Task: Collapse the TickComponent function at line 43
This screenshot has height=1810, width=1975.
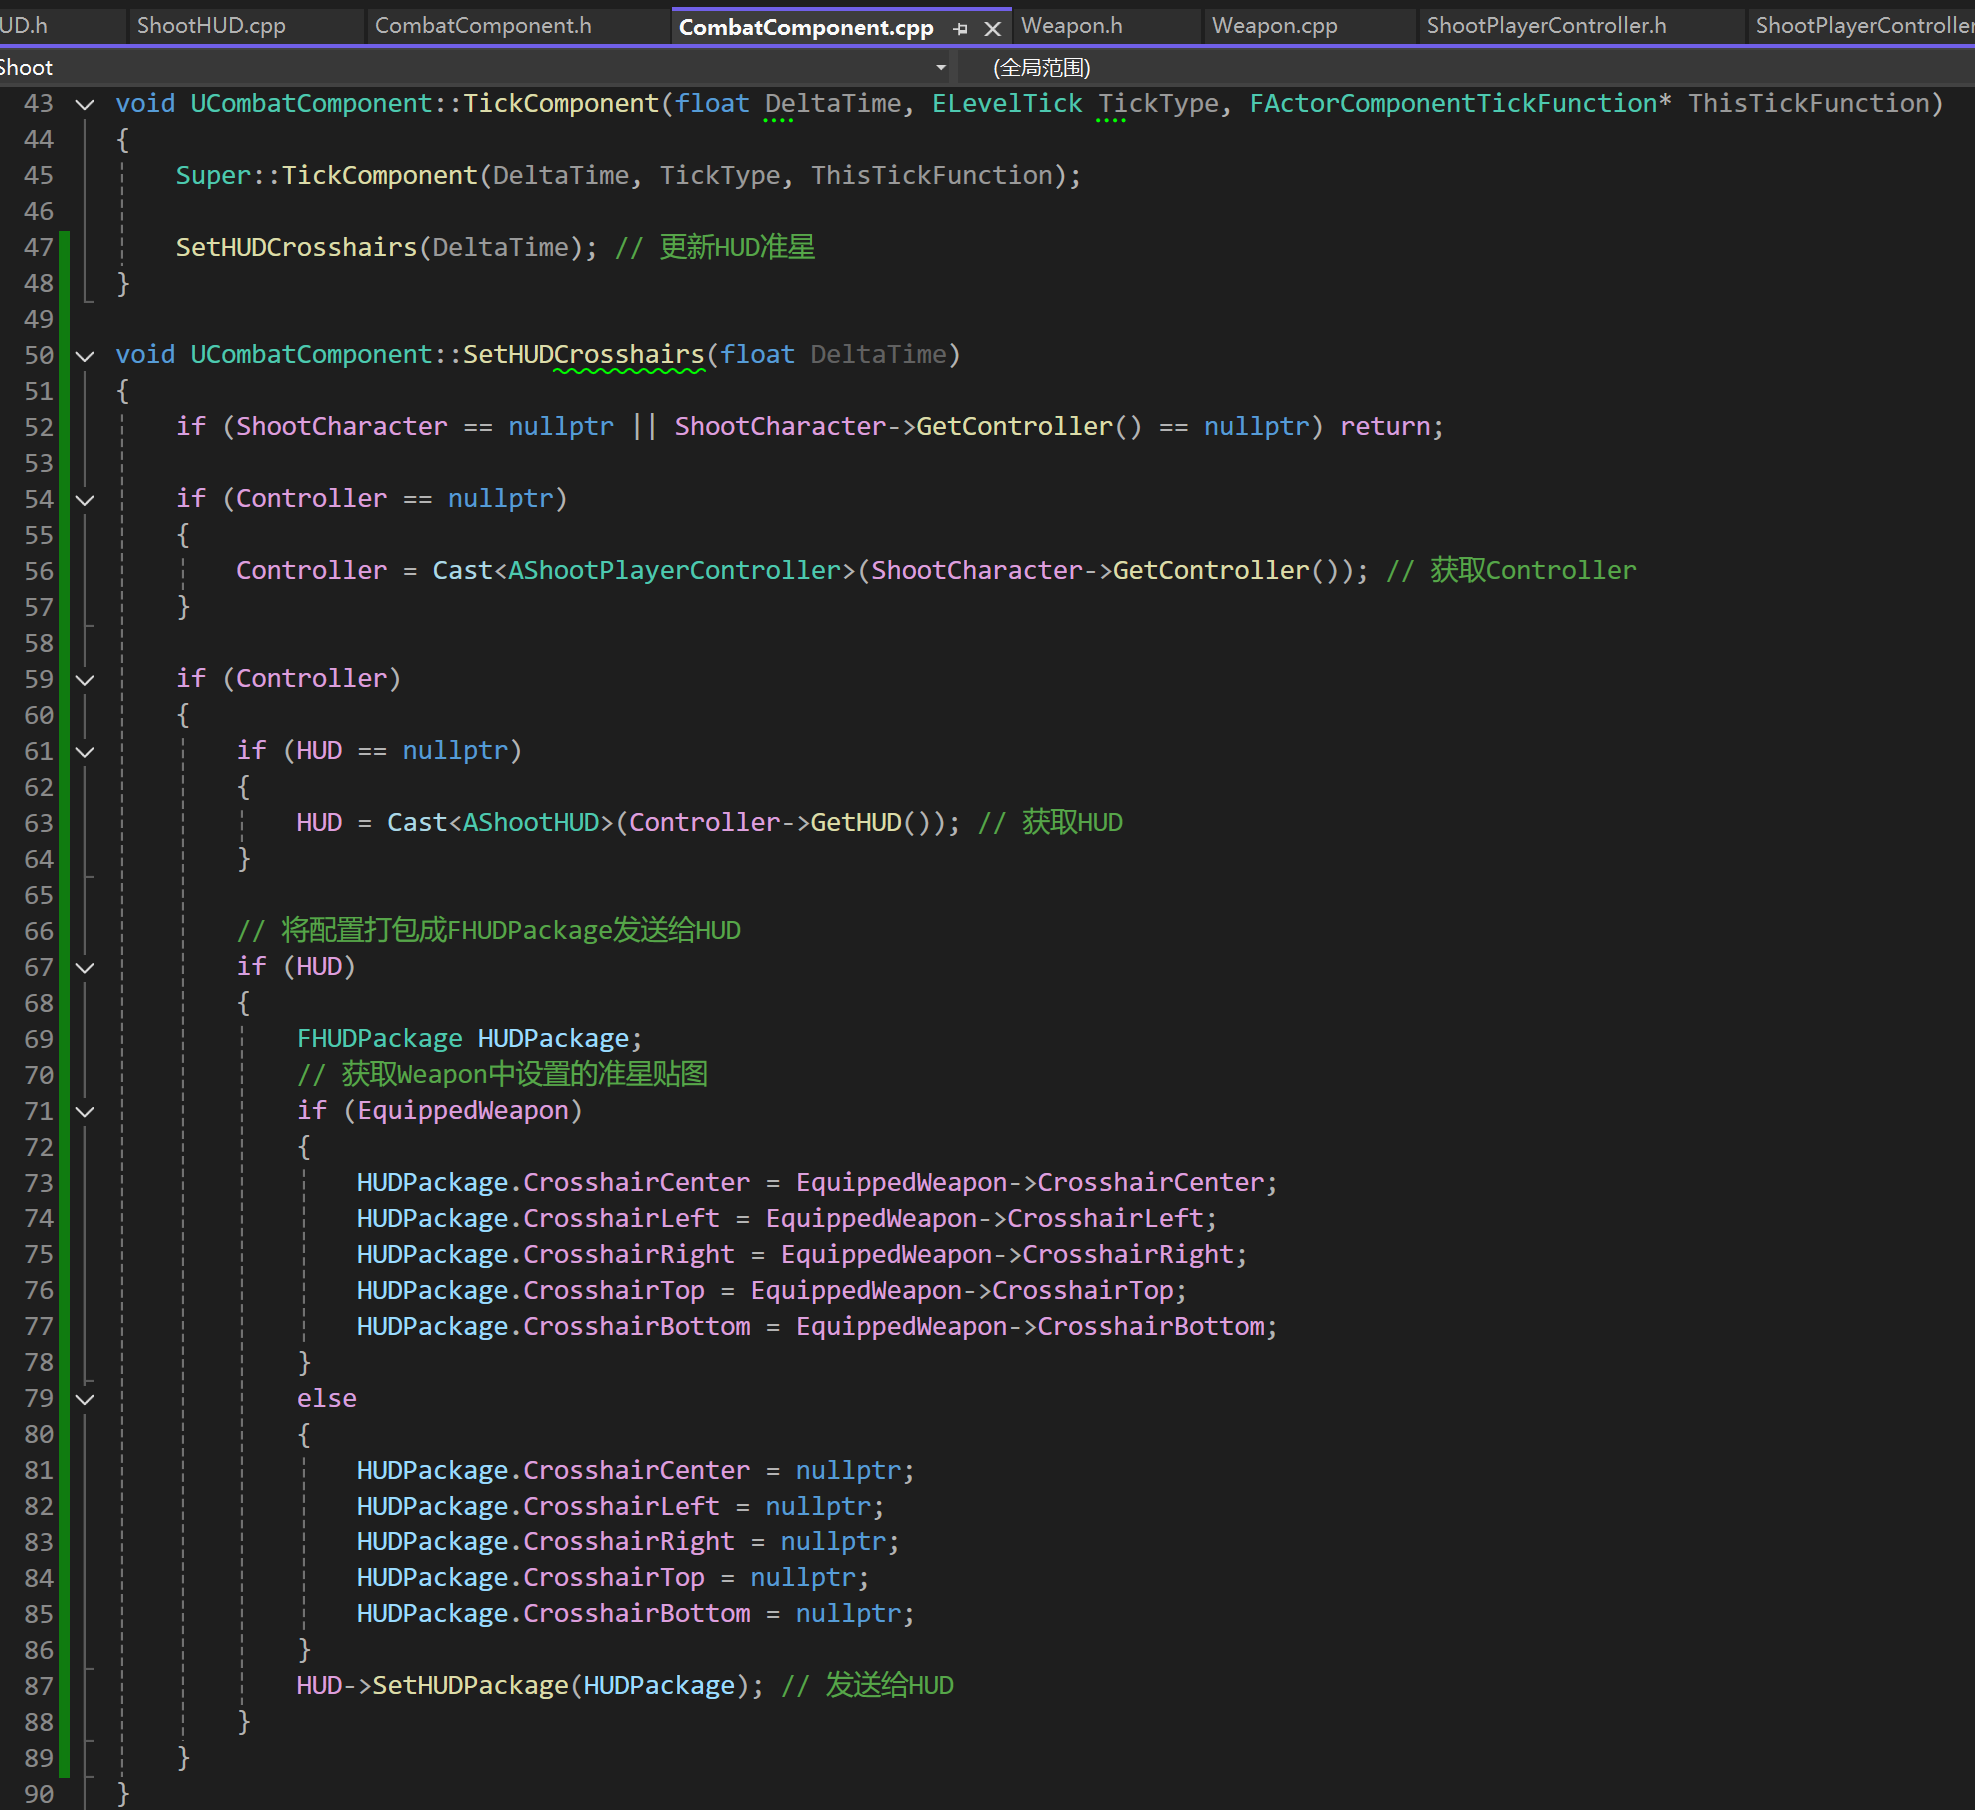Action: click(x=86, y=104)
